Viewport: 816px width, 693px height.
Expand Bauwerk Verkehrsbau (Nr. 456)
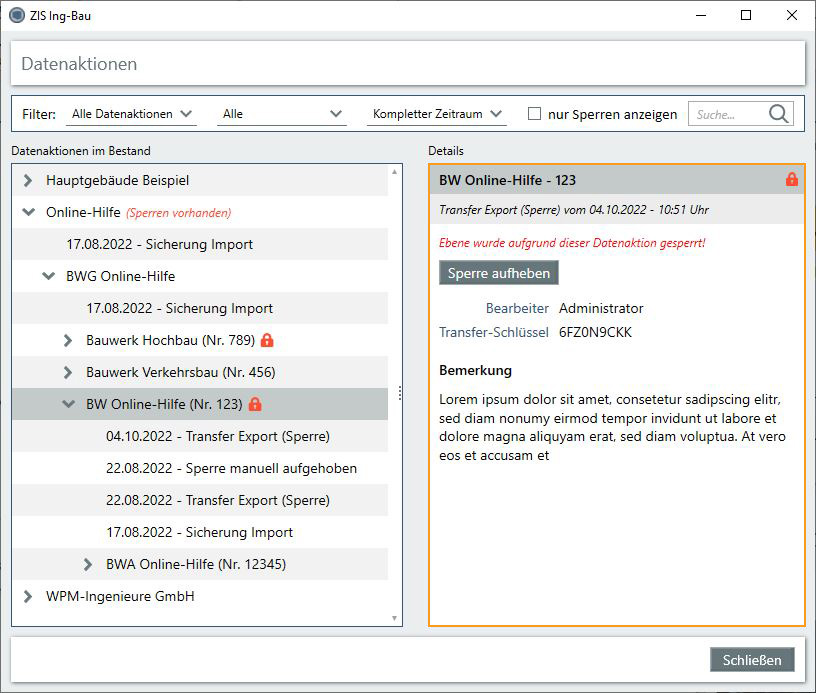click(x=68, y=373)
